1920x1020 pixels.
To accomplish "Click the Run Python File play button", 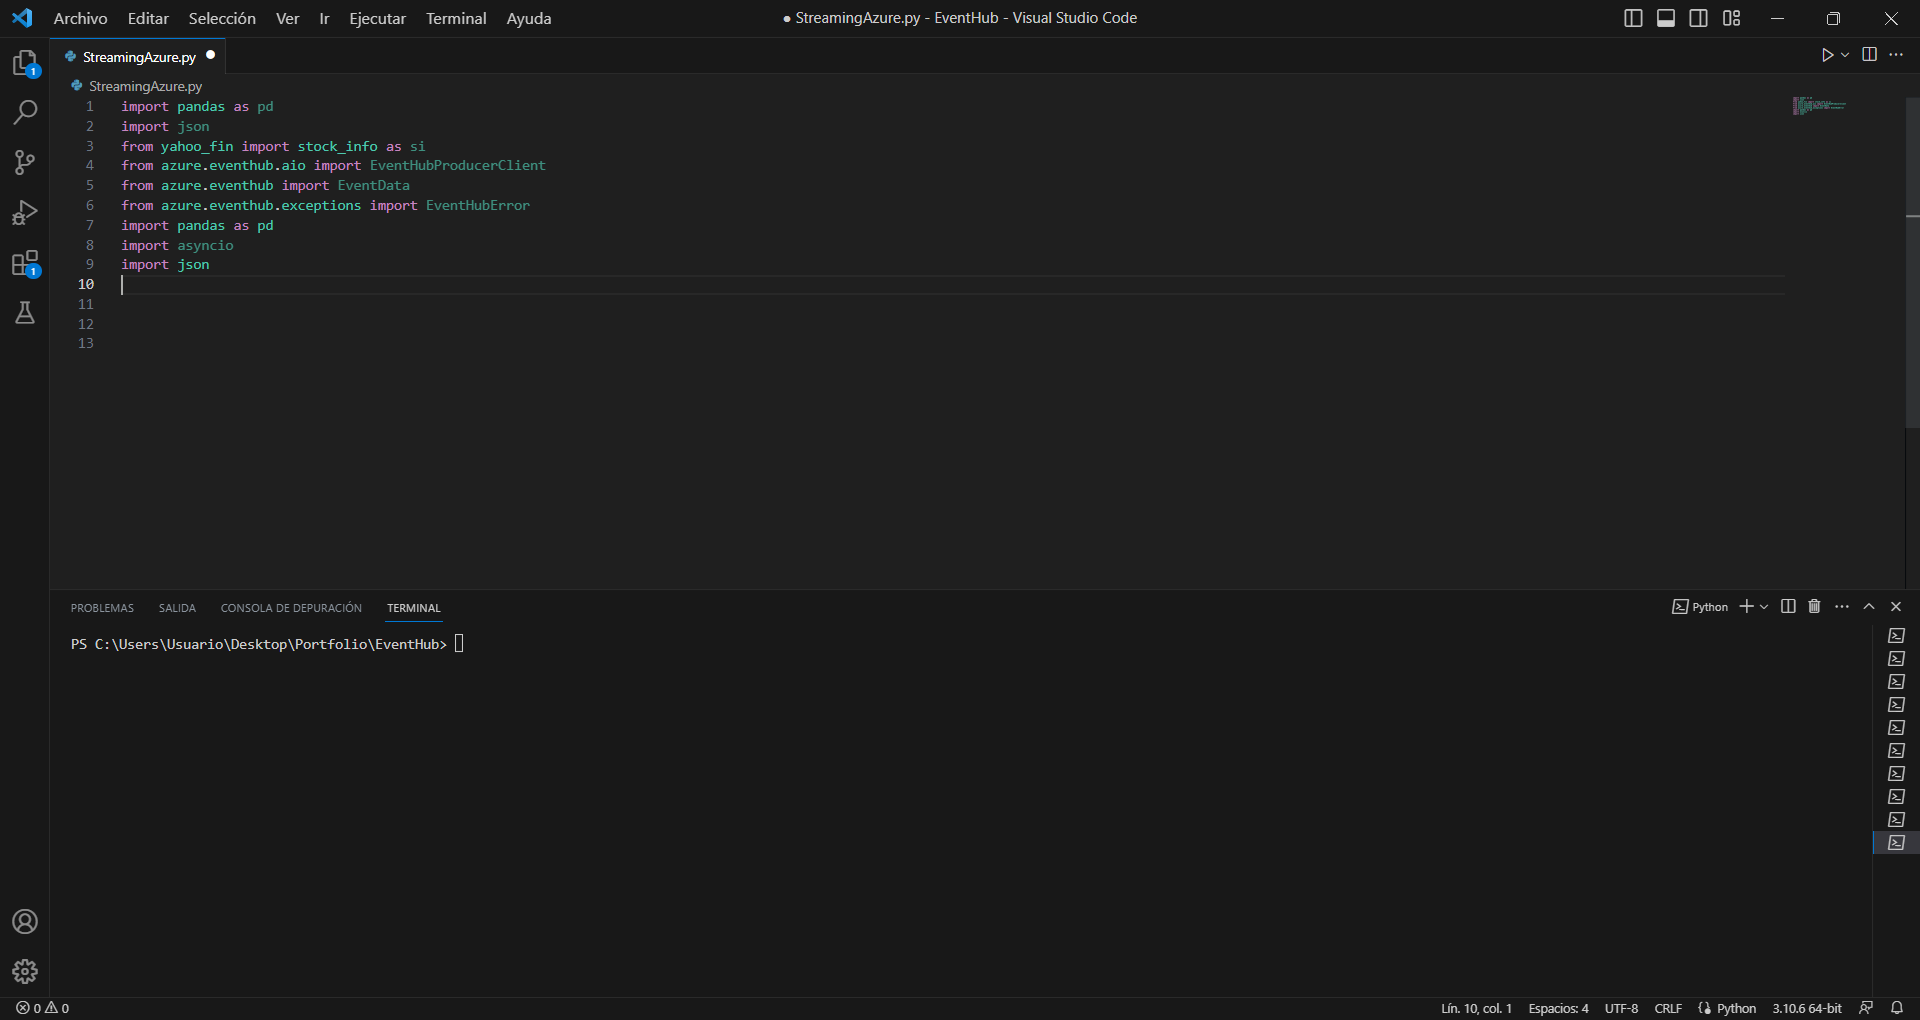I will coord(1827,55).
